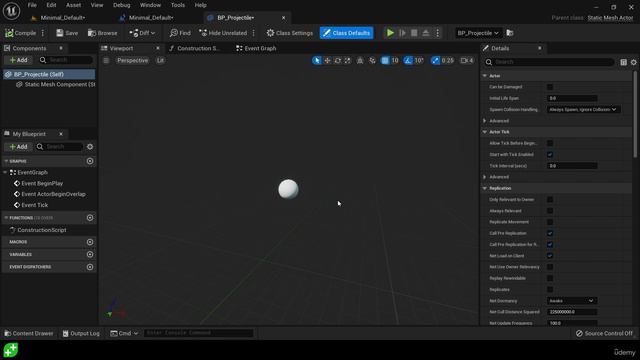The height and width of the screenshot is (360, 640).
Task: Click Find in blueprint
Action: pyautogui.click(x=180, y=33)
